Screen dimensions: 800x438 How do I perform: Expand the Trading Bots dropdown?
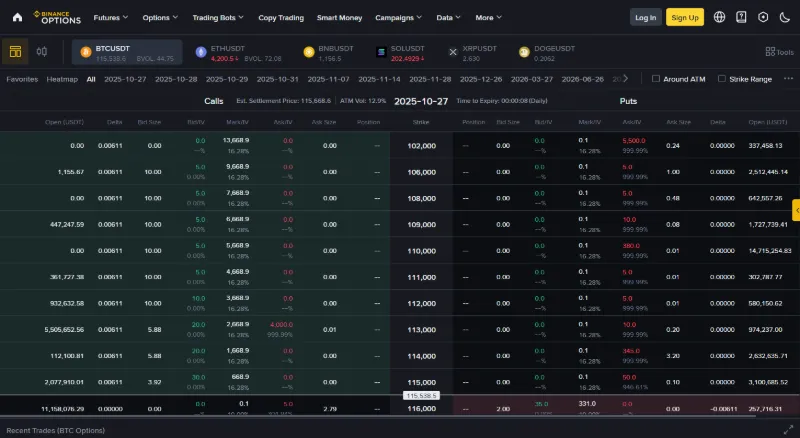(x=218, y=17)
